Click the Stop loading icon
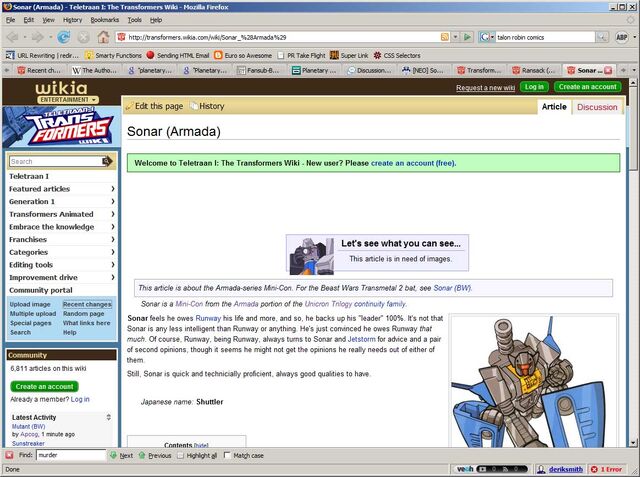640x477 pixels. [84, 37]
